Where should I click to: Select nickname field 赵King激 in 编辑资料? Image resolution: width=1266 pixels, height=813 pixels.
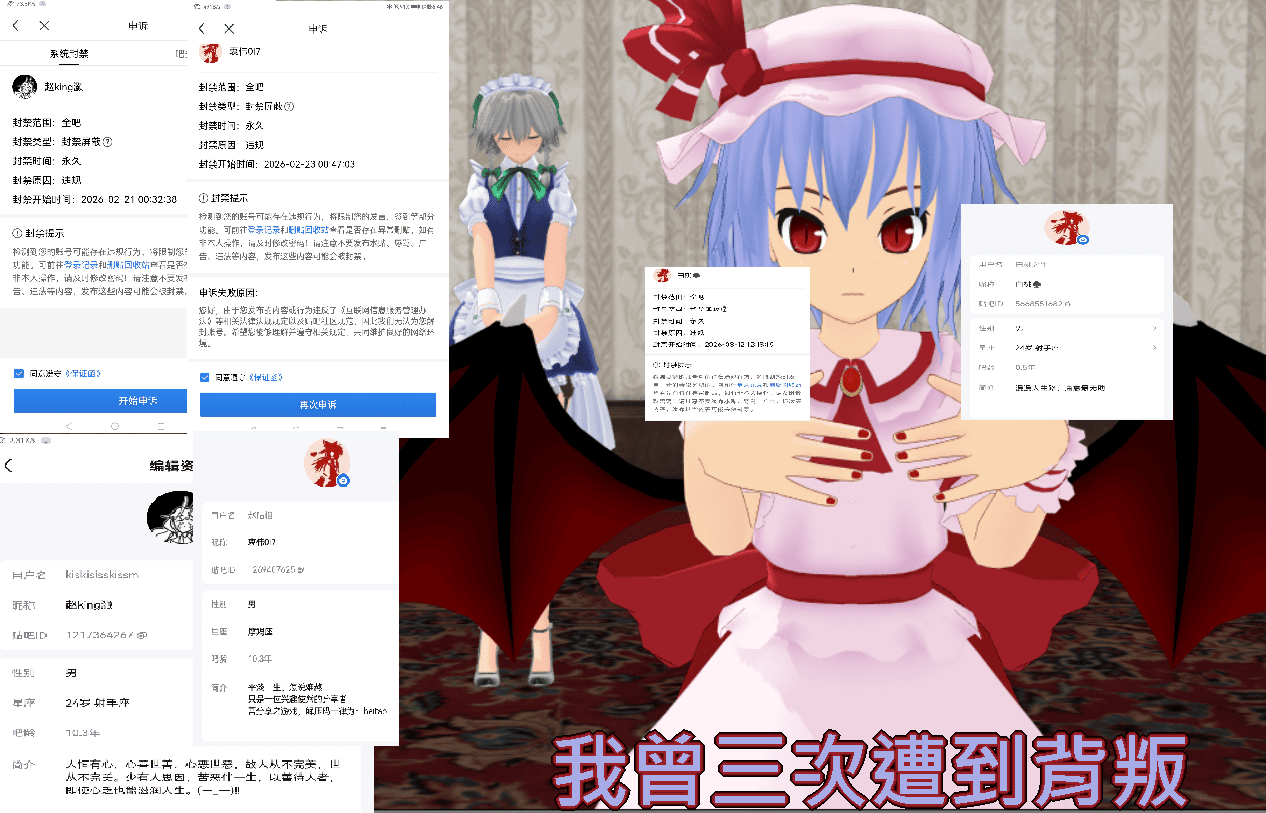coord(90,605)
